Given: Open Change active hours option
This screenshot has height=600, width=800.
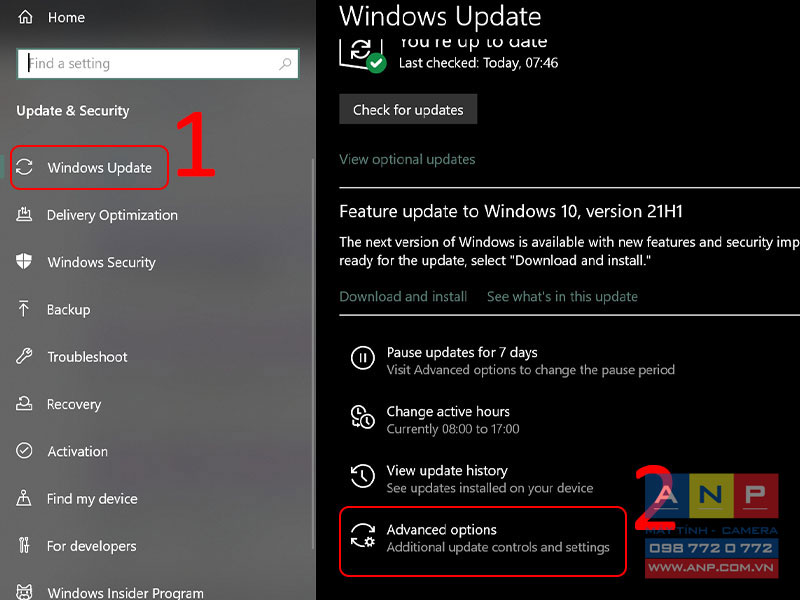Looking at the screenshot, I should click(x=448, y=411).
